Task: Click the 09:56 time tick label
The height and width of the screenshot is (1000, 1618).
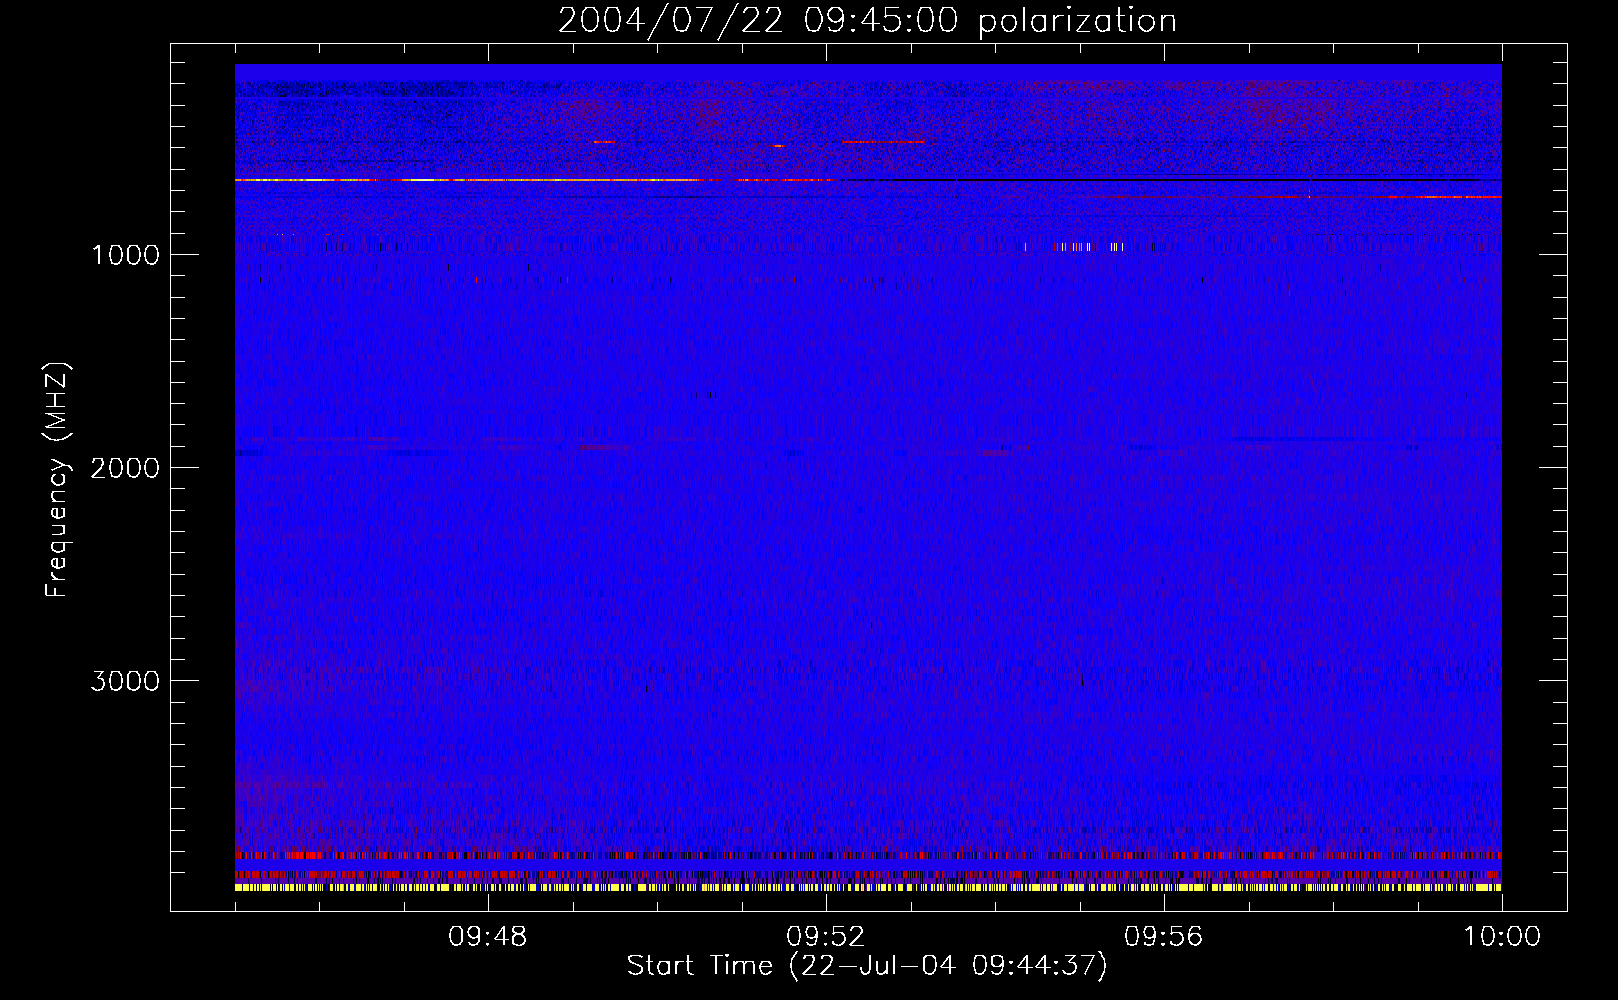Action: 1163,937
